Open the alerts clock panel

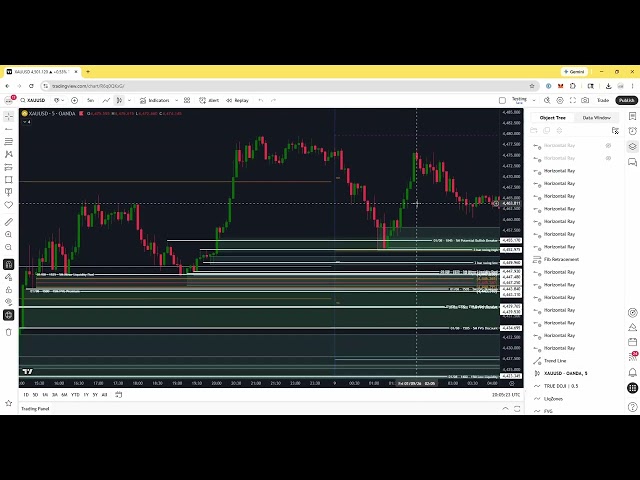tap(632, 131)
